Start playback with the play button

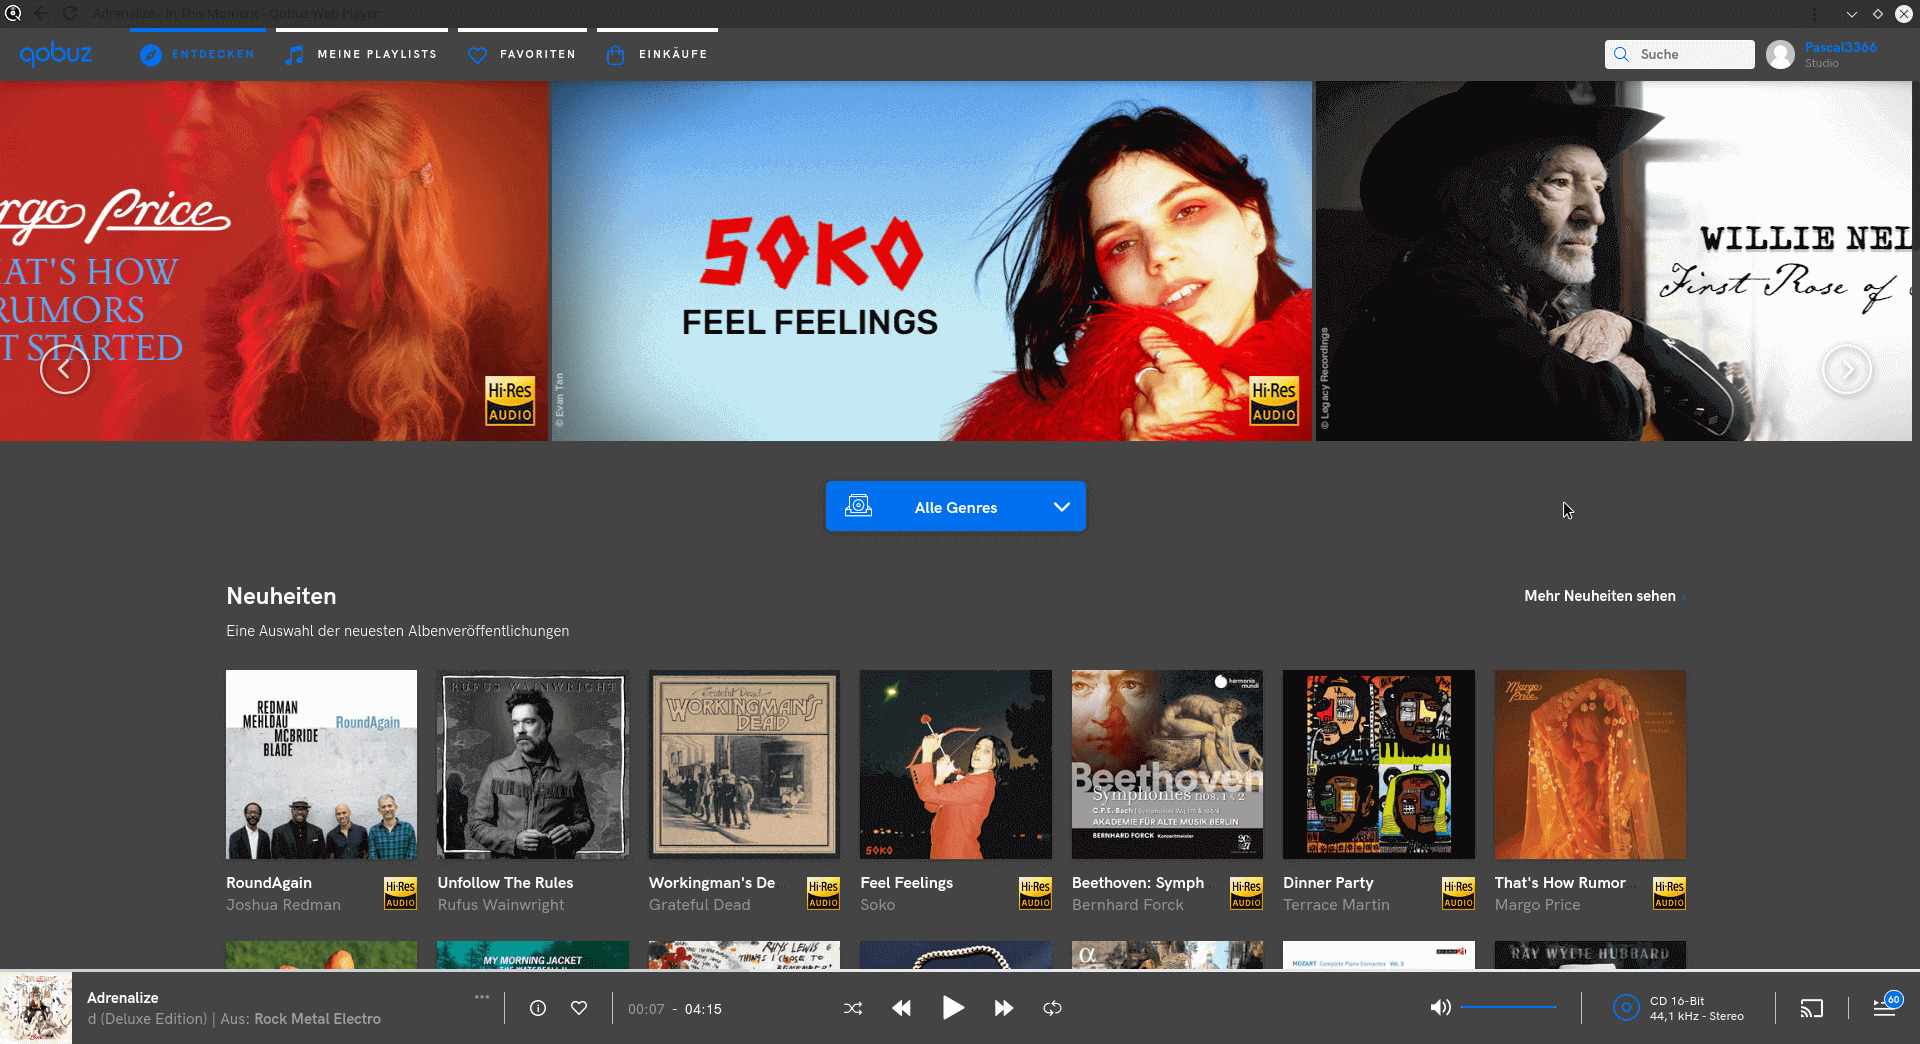(953, 1008)
